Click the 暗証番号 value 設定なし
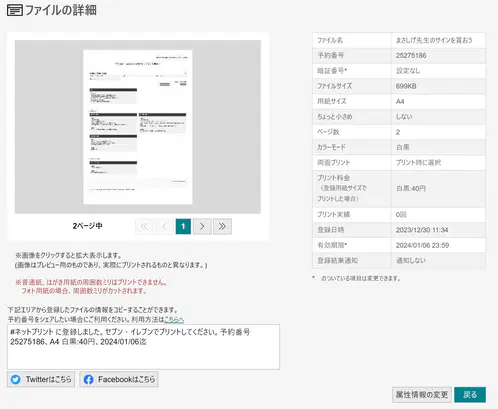The width and height of the screenshot is (498, 409). (408, 71)
